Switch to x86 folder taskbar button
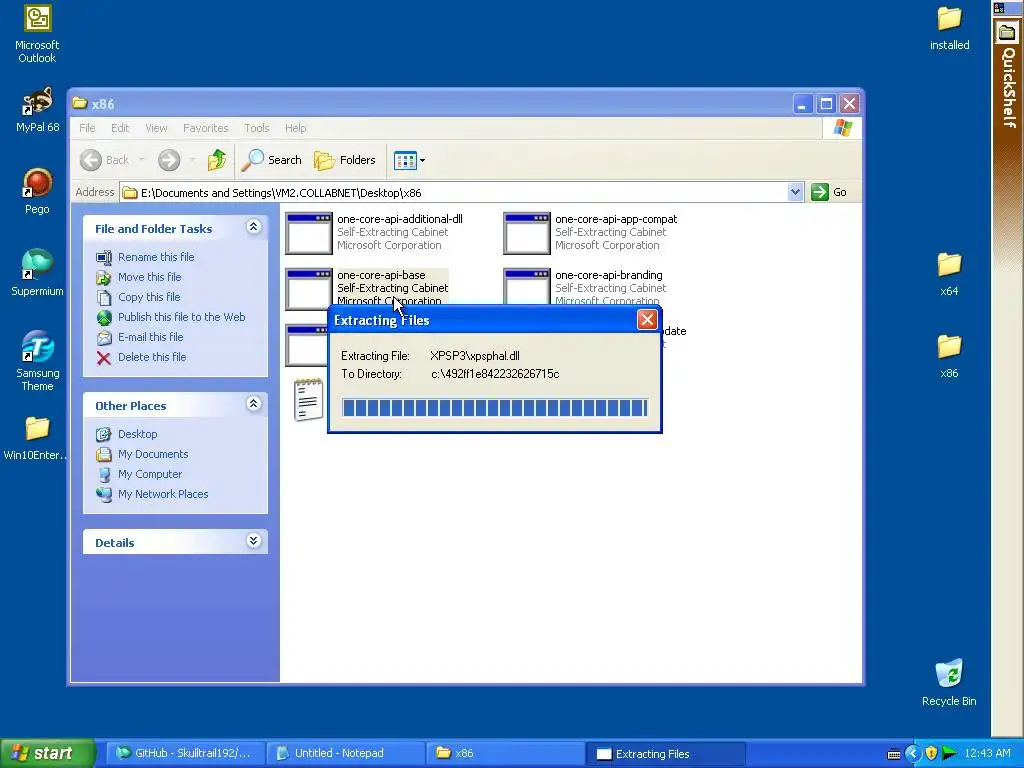The height and width of the screenshot is (768, 1024). click(x=505, y=753)
